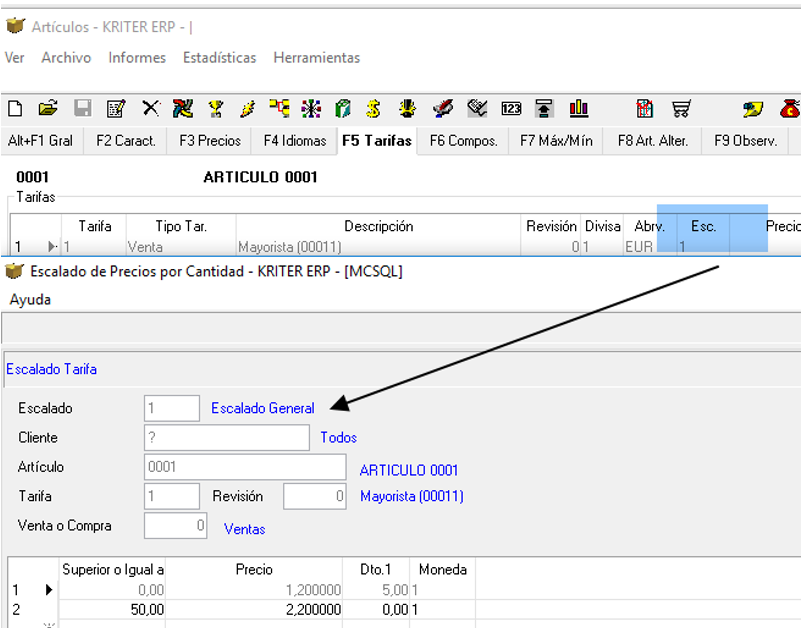This screenshot has height=628, width=812.
Task: Click the Superior o Igual a header
Action: coord(112,569)
